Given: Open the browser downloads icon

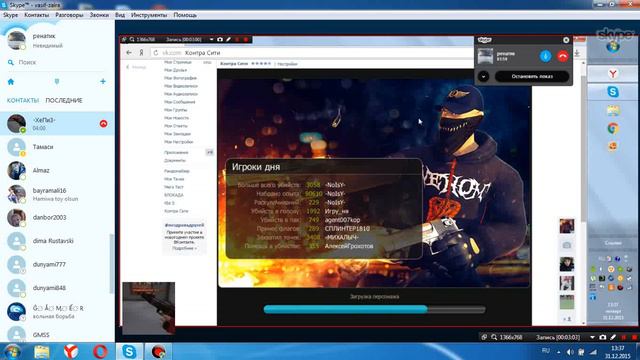Looking at the screenshot, I should click(577, 53).
